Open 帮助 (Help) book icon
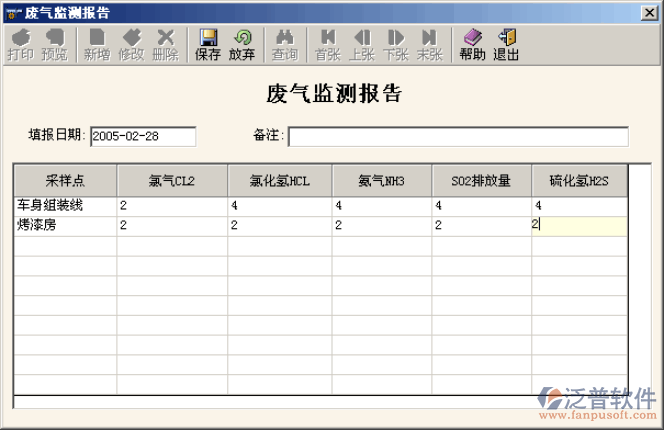 472,45
